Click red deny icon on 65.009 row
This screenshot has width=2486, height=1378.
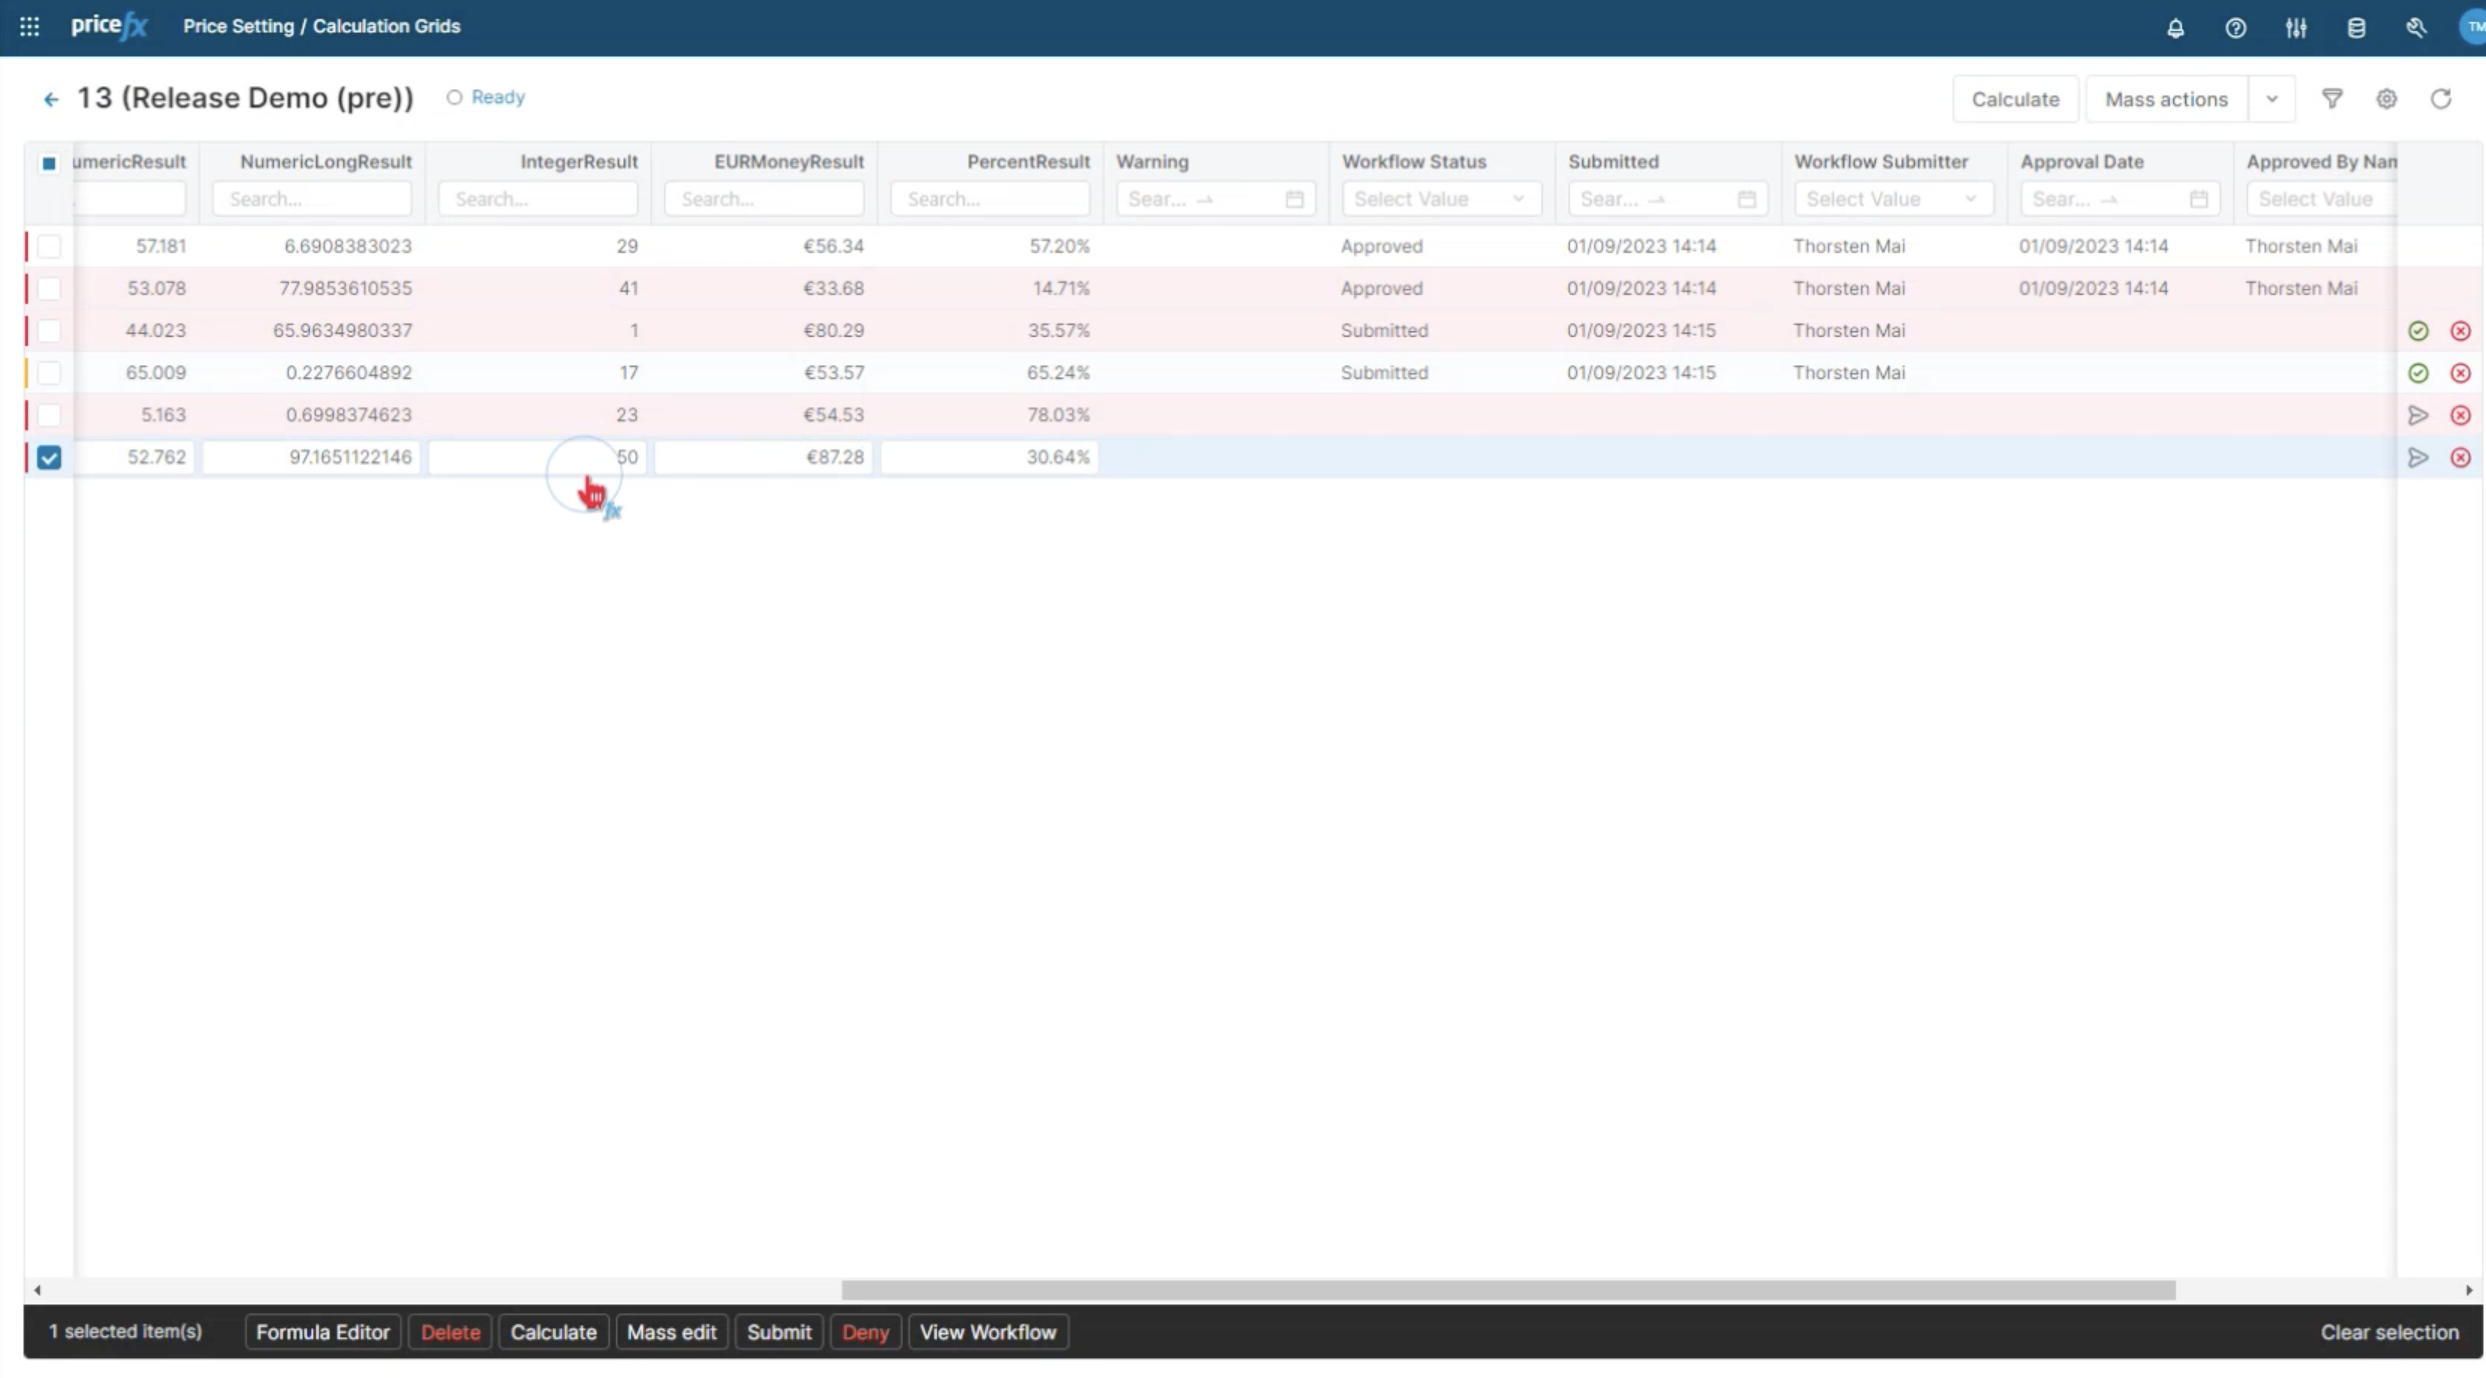[2461, 373]
